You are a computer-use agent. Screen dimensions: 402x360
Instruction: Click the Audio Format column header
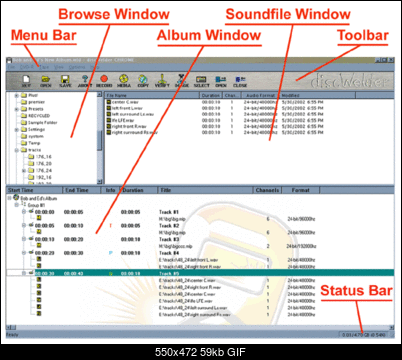261,95
